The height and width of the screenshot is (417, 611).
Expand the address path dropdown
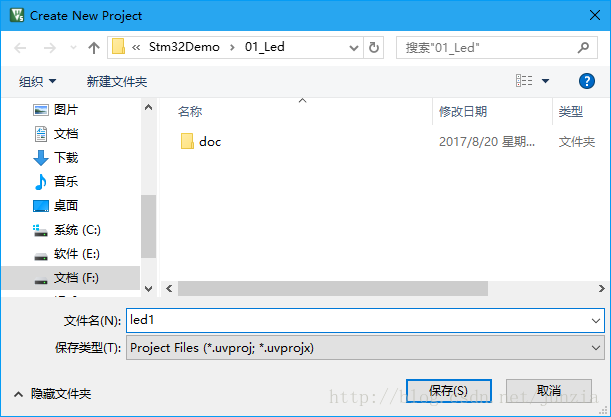tap(353, 48)
